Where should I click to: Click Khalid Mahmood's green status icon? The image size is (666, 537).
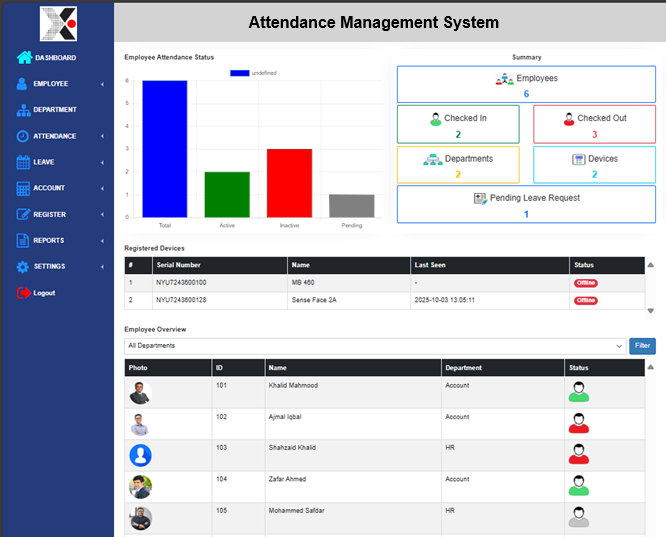click(x=578, y=392)
